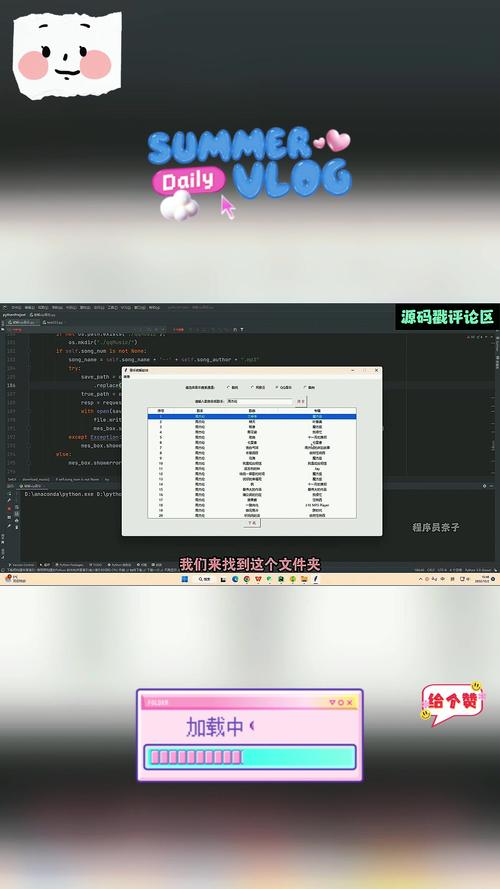
Task: Select row 14 in the song table
Action: [x=252, y=484]
